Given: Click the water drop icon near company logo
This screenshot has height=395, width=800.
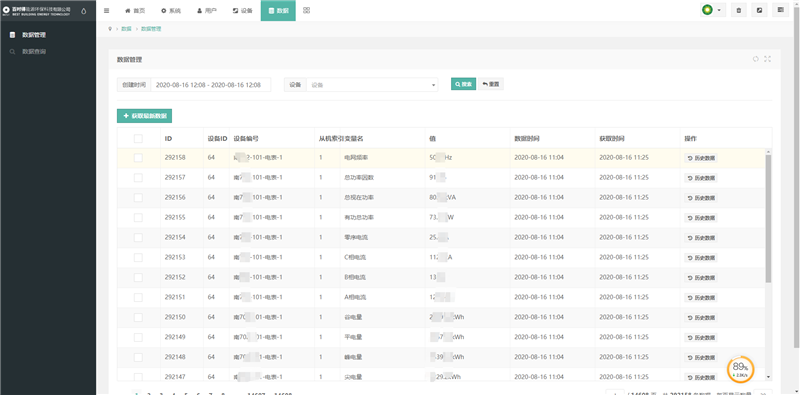Looking at the screenshot, I should pos(84,10).
